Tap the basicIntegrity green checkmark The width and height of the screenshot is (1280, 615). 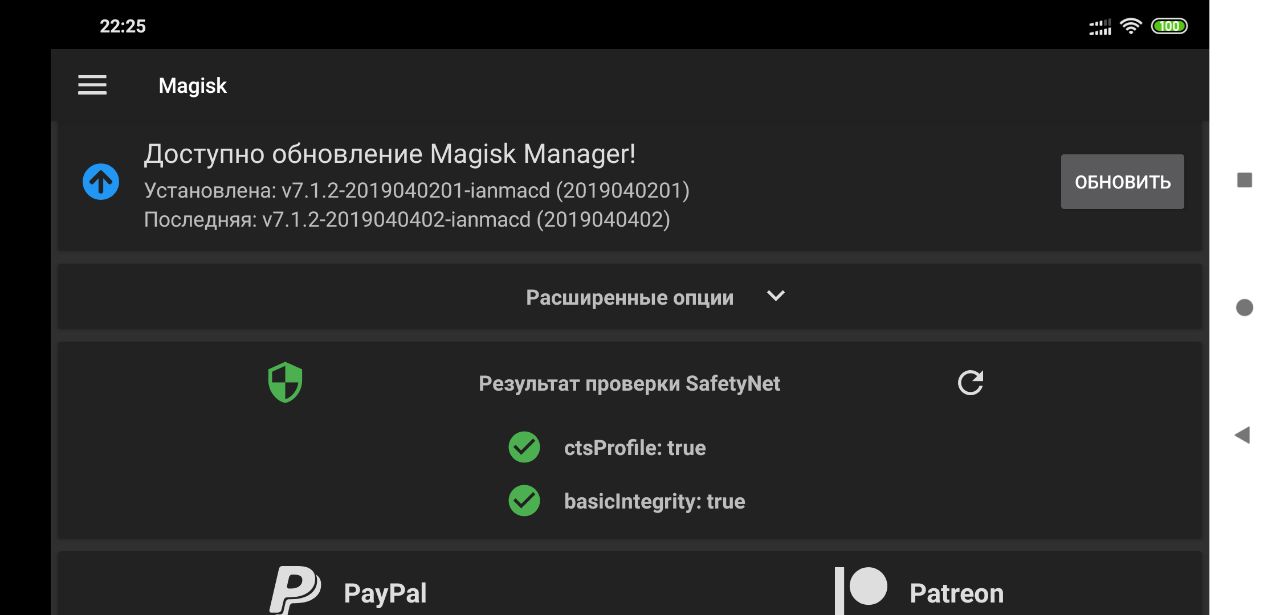click(524, 500)
